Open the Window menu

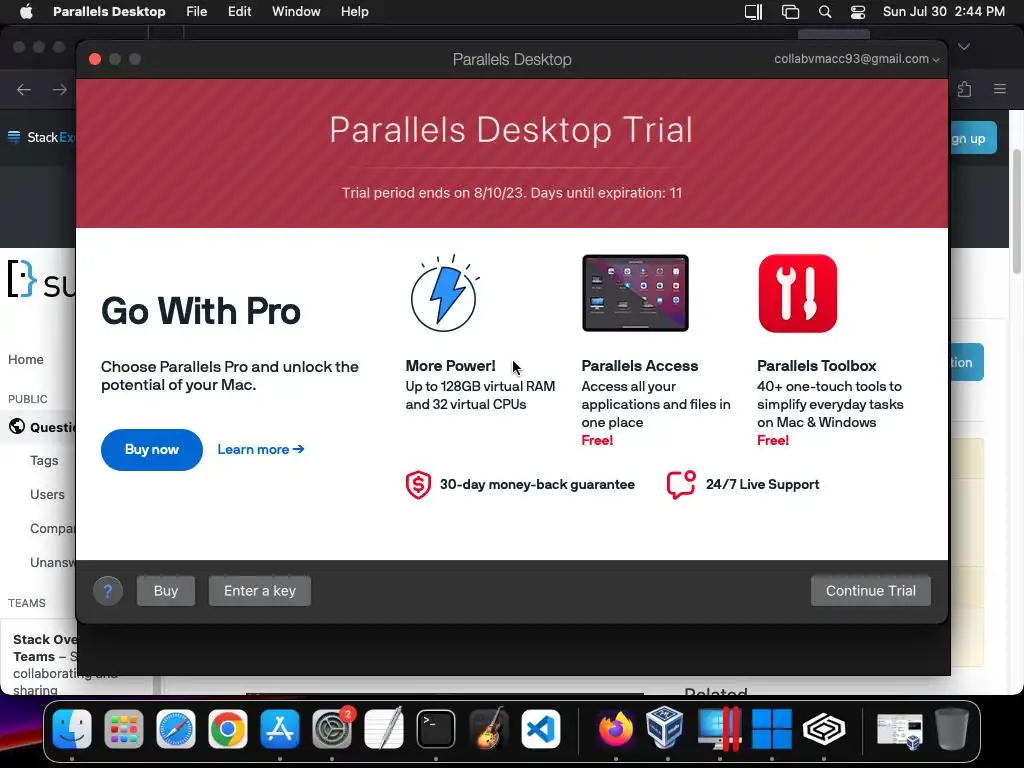296,12
